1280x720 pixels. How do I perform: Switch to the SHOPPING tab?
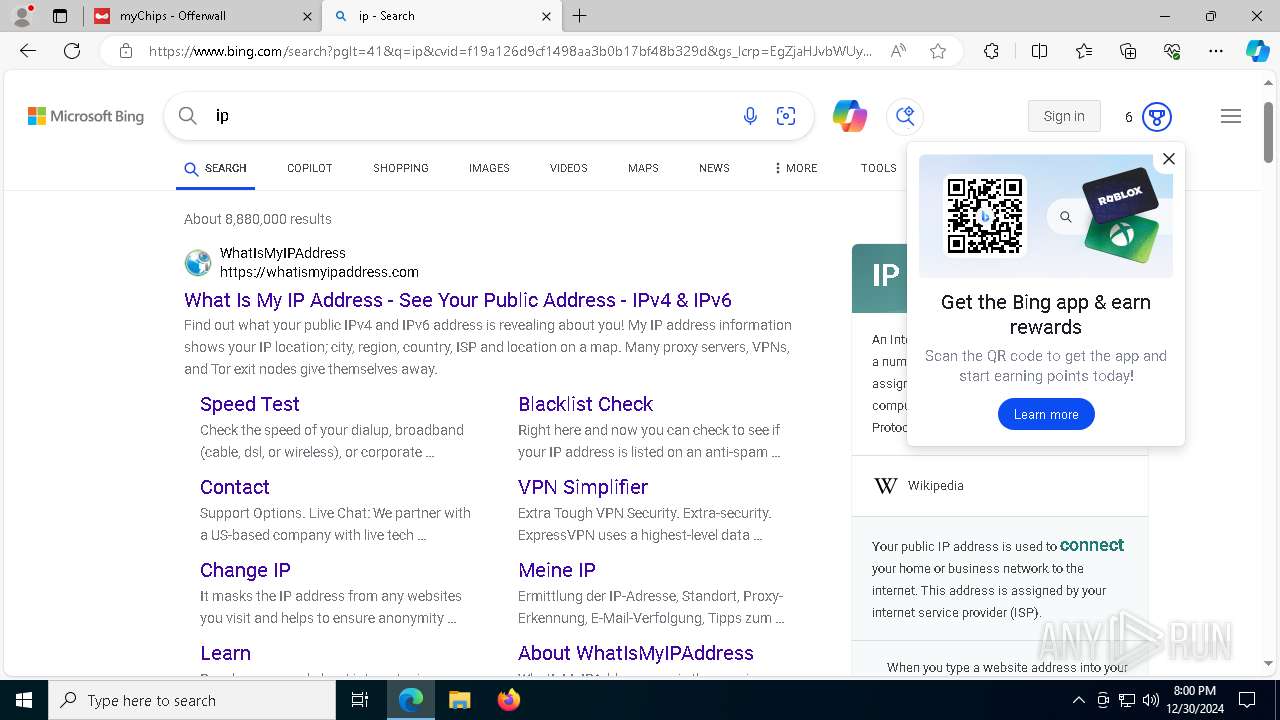tap(401, 168)
